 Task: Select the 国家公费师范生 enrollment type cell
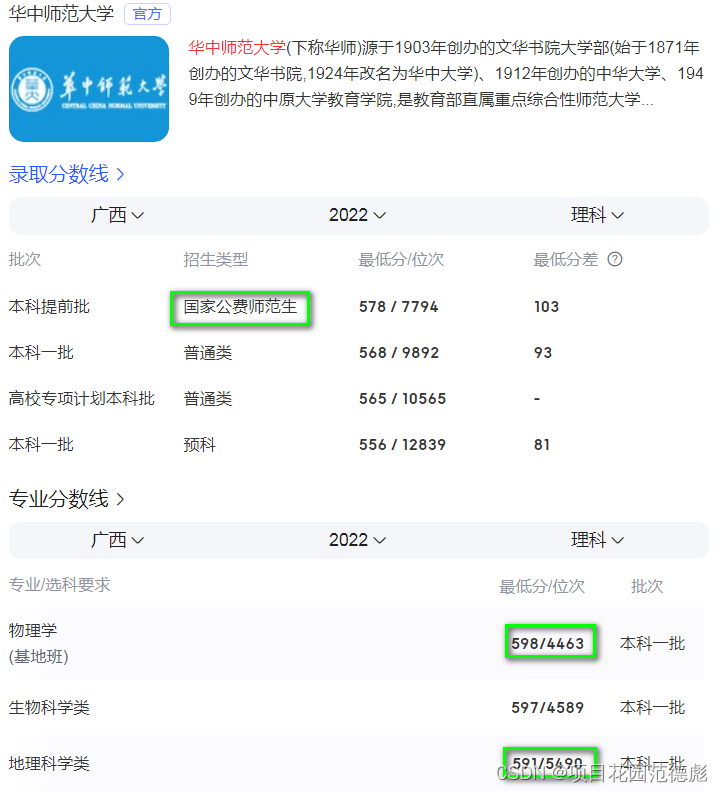[240, 307]
